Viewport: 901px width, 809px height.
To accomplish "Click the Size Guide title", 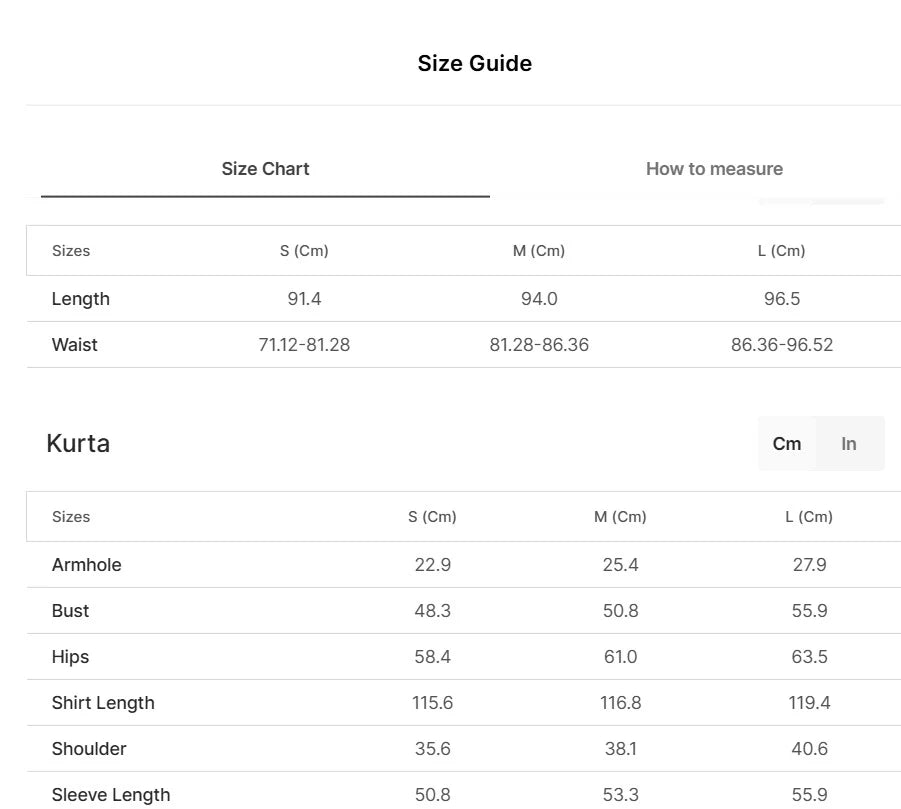I will coord(474,63).
